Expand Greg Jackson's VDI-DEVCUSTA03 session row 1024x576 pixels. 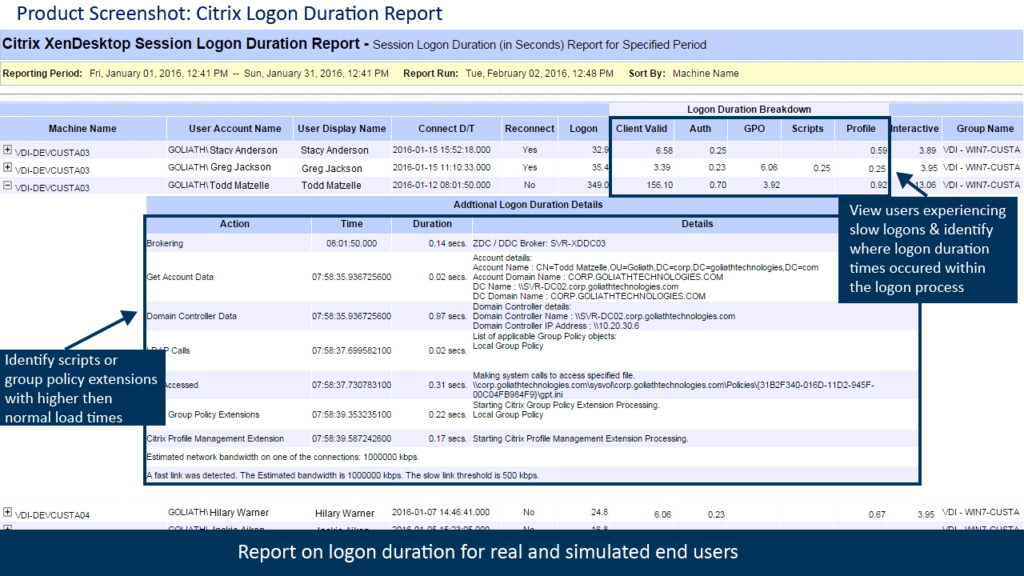(x=10, y=168)
